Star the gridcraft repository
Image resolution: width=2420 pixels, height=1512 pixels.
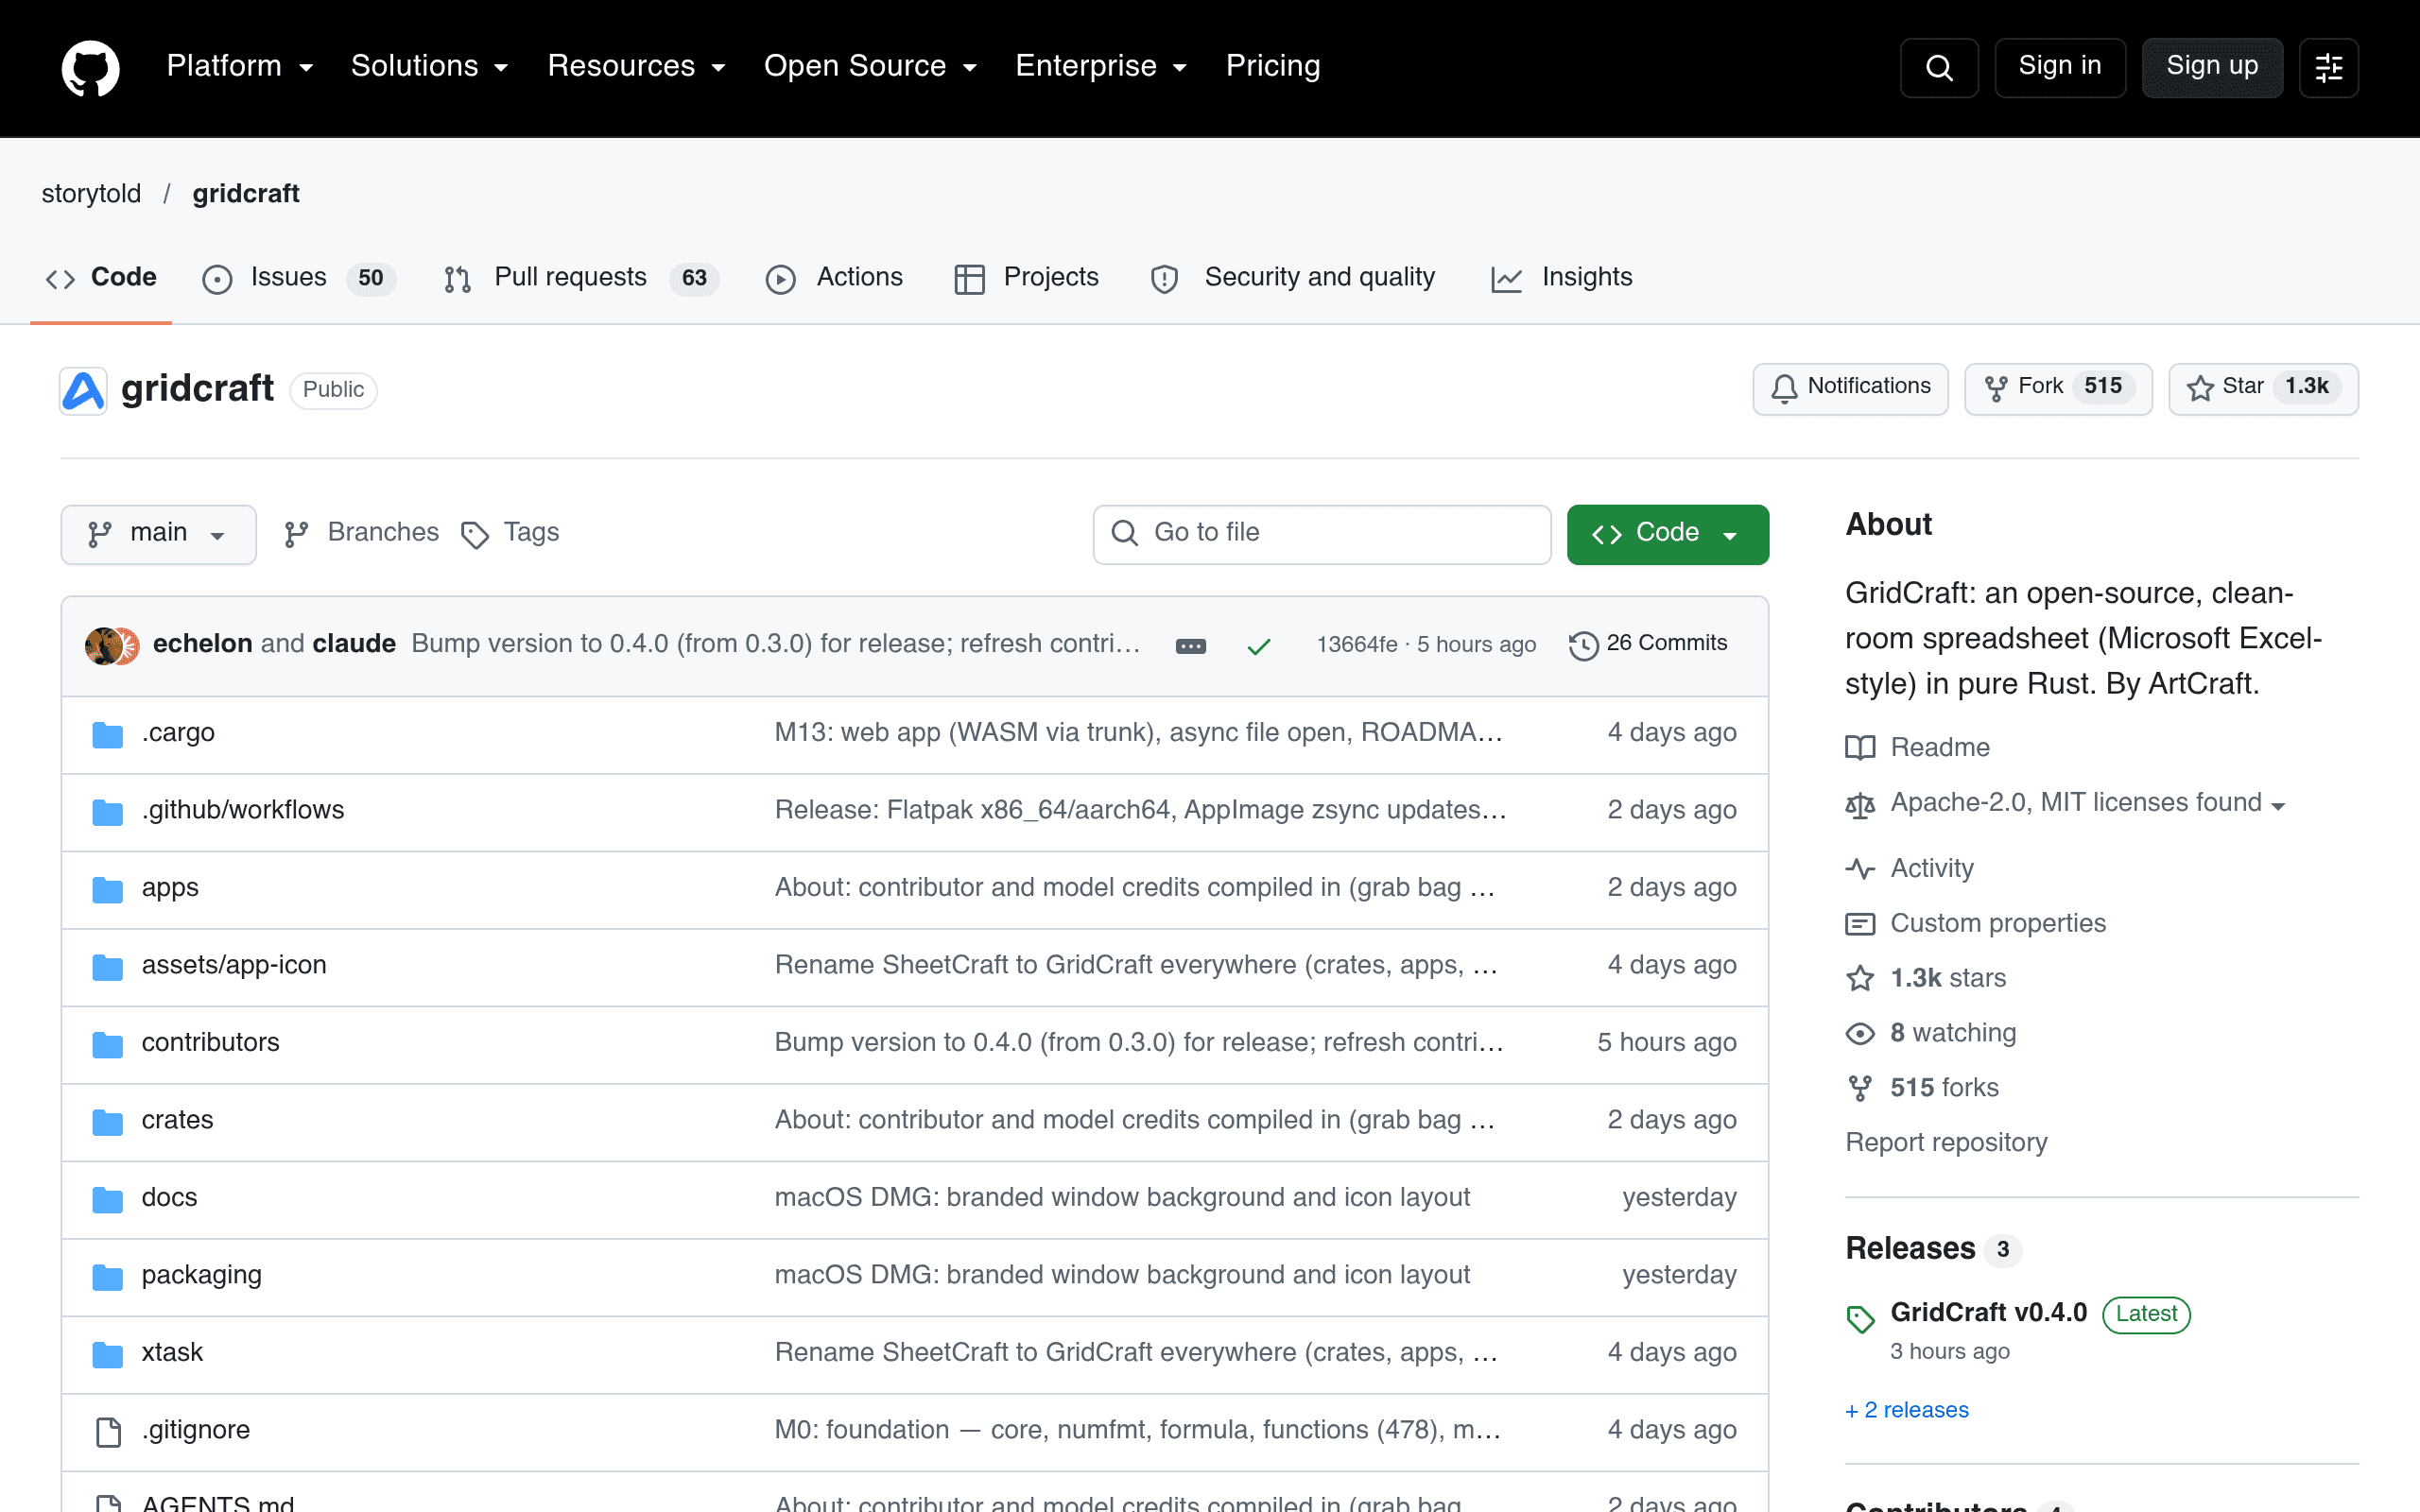coord(2263,388)
